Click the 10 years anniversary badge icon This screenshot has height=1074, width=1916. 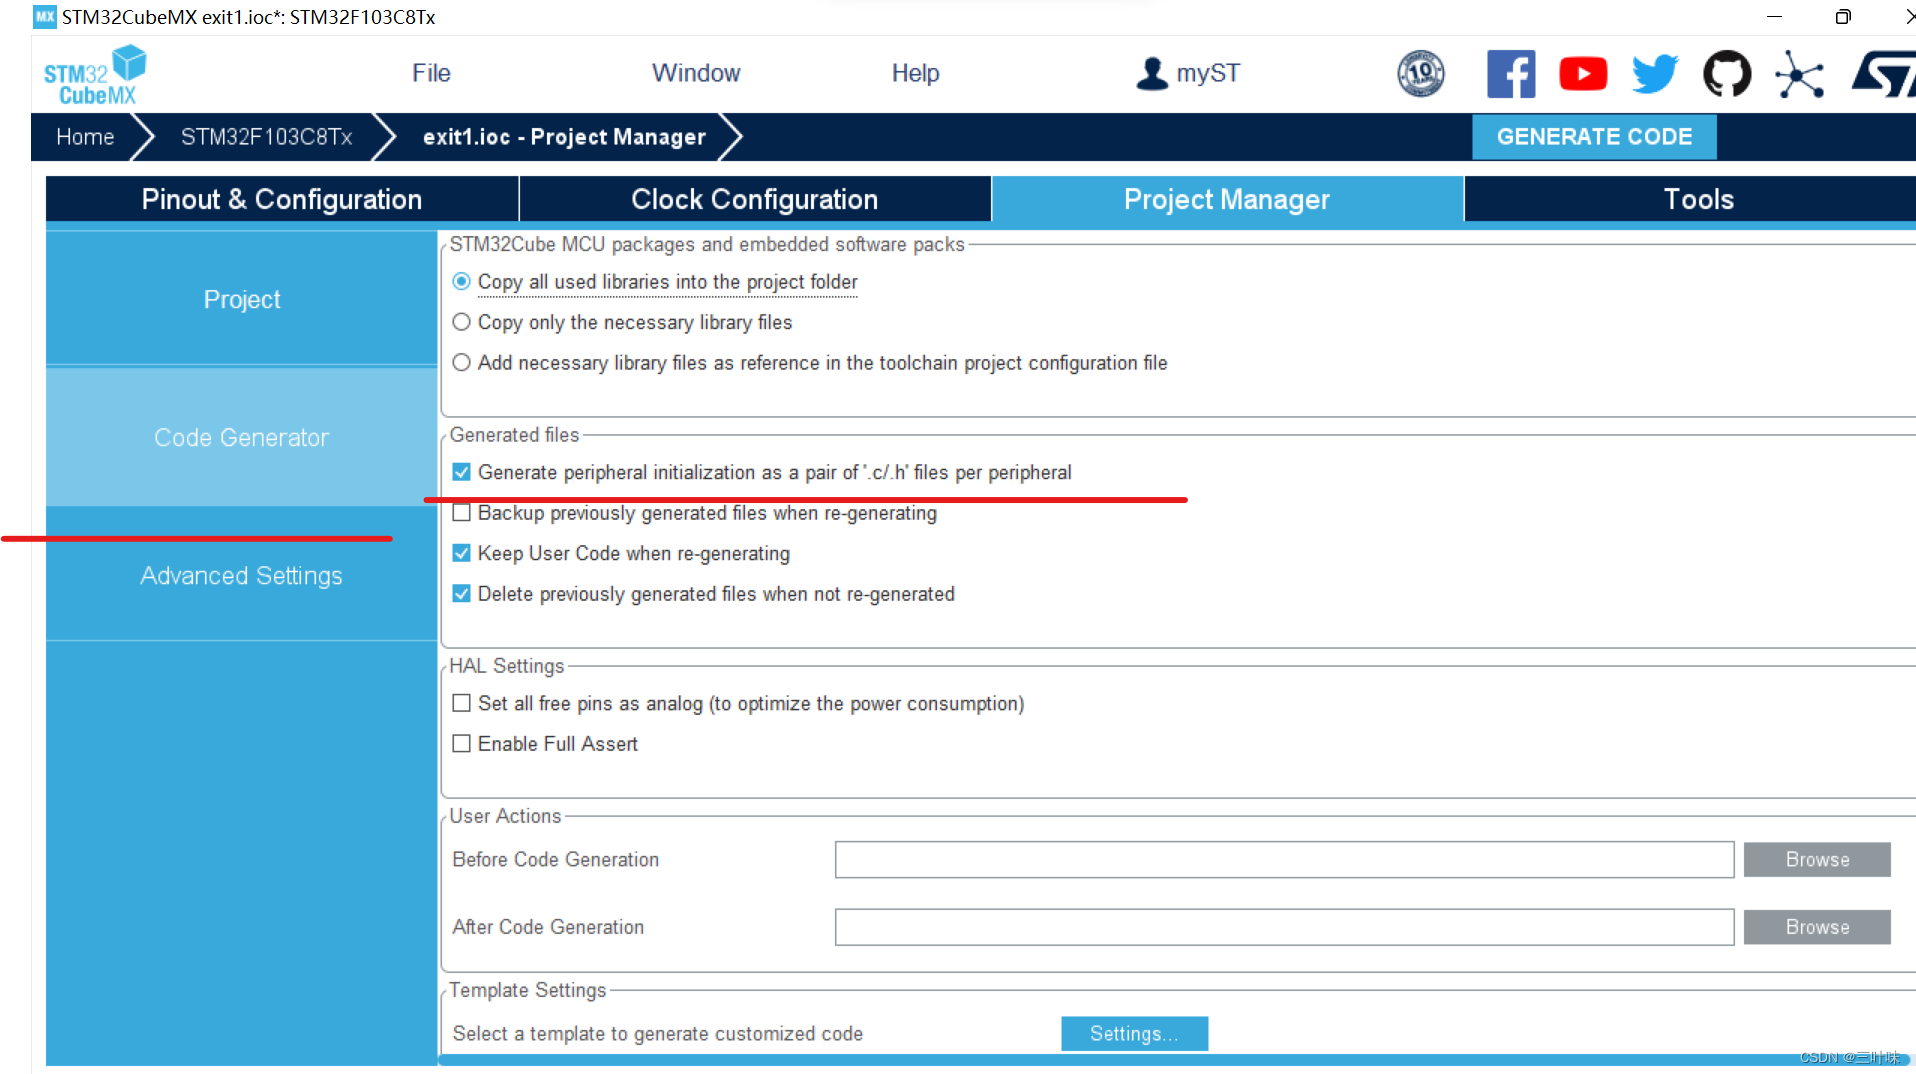click(x=1420, y=73)
